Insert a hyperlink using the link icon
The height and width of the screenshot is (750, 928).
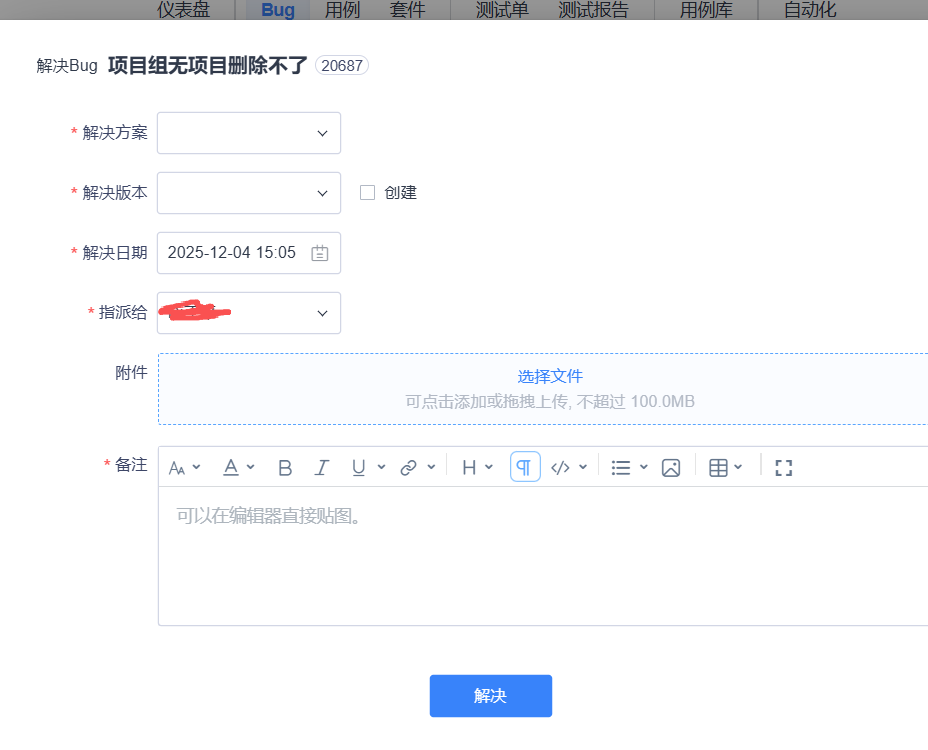coord(408,467)
